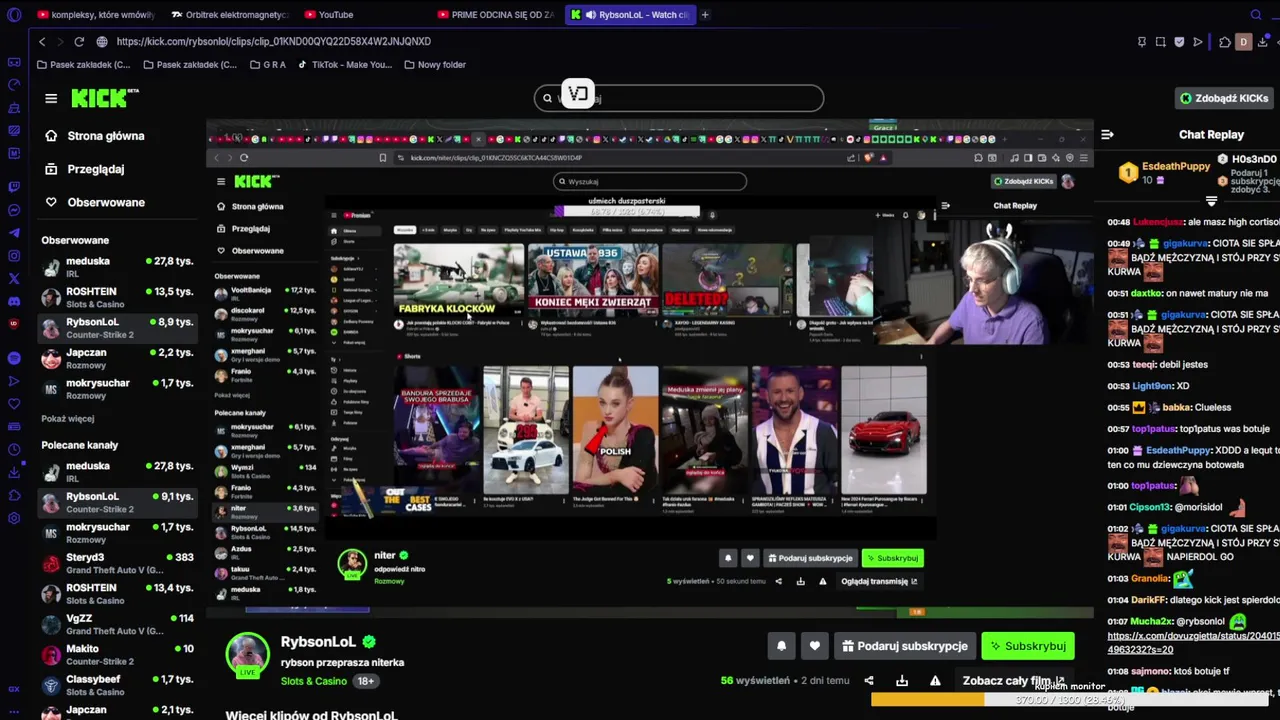Click RybsonLoL's avatar below the clip
Viewport: 1280px width, 720px height.
pos(247,657)
